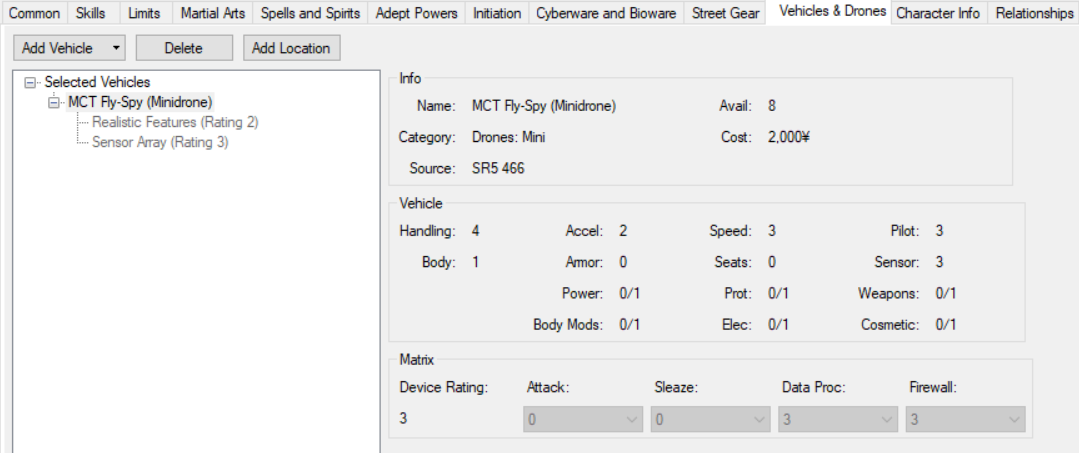The height and width of the screenshot is (453, 1079).
Task: Switch to the Street Gear tab
Action: coord(725,13)
